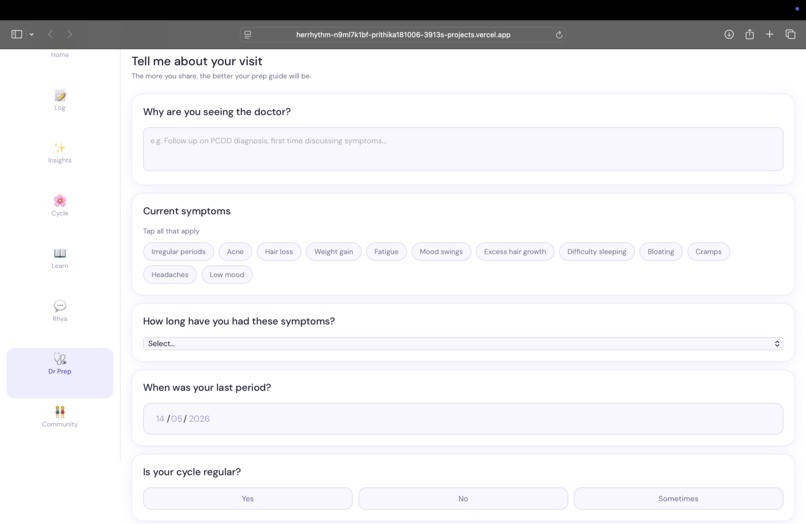Go back with the browser back arrow
The height and width of the screenshot is (524, 806).
pos(50,34)
